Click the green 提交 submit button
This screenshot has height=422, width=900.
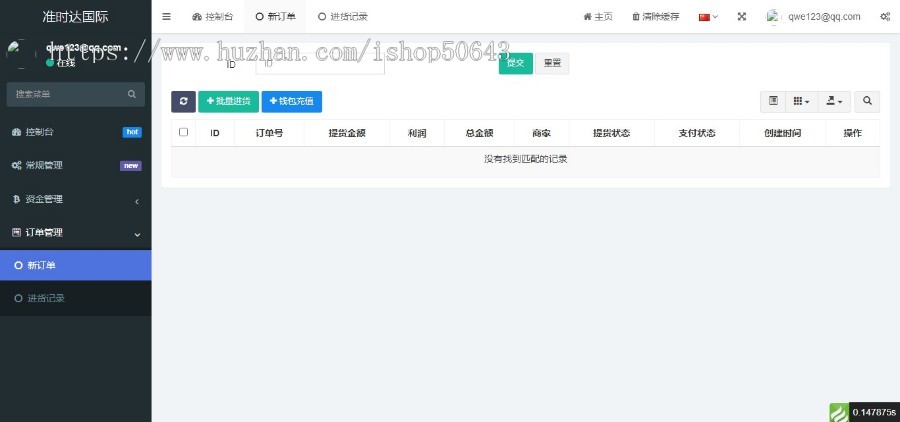(x=515, y=63)
